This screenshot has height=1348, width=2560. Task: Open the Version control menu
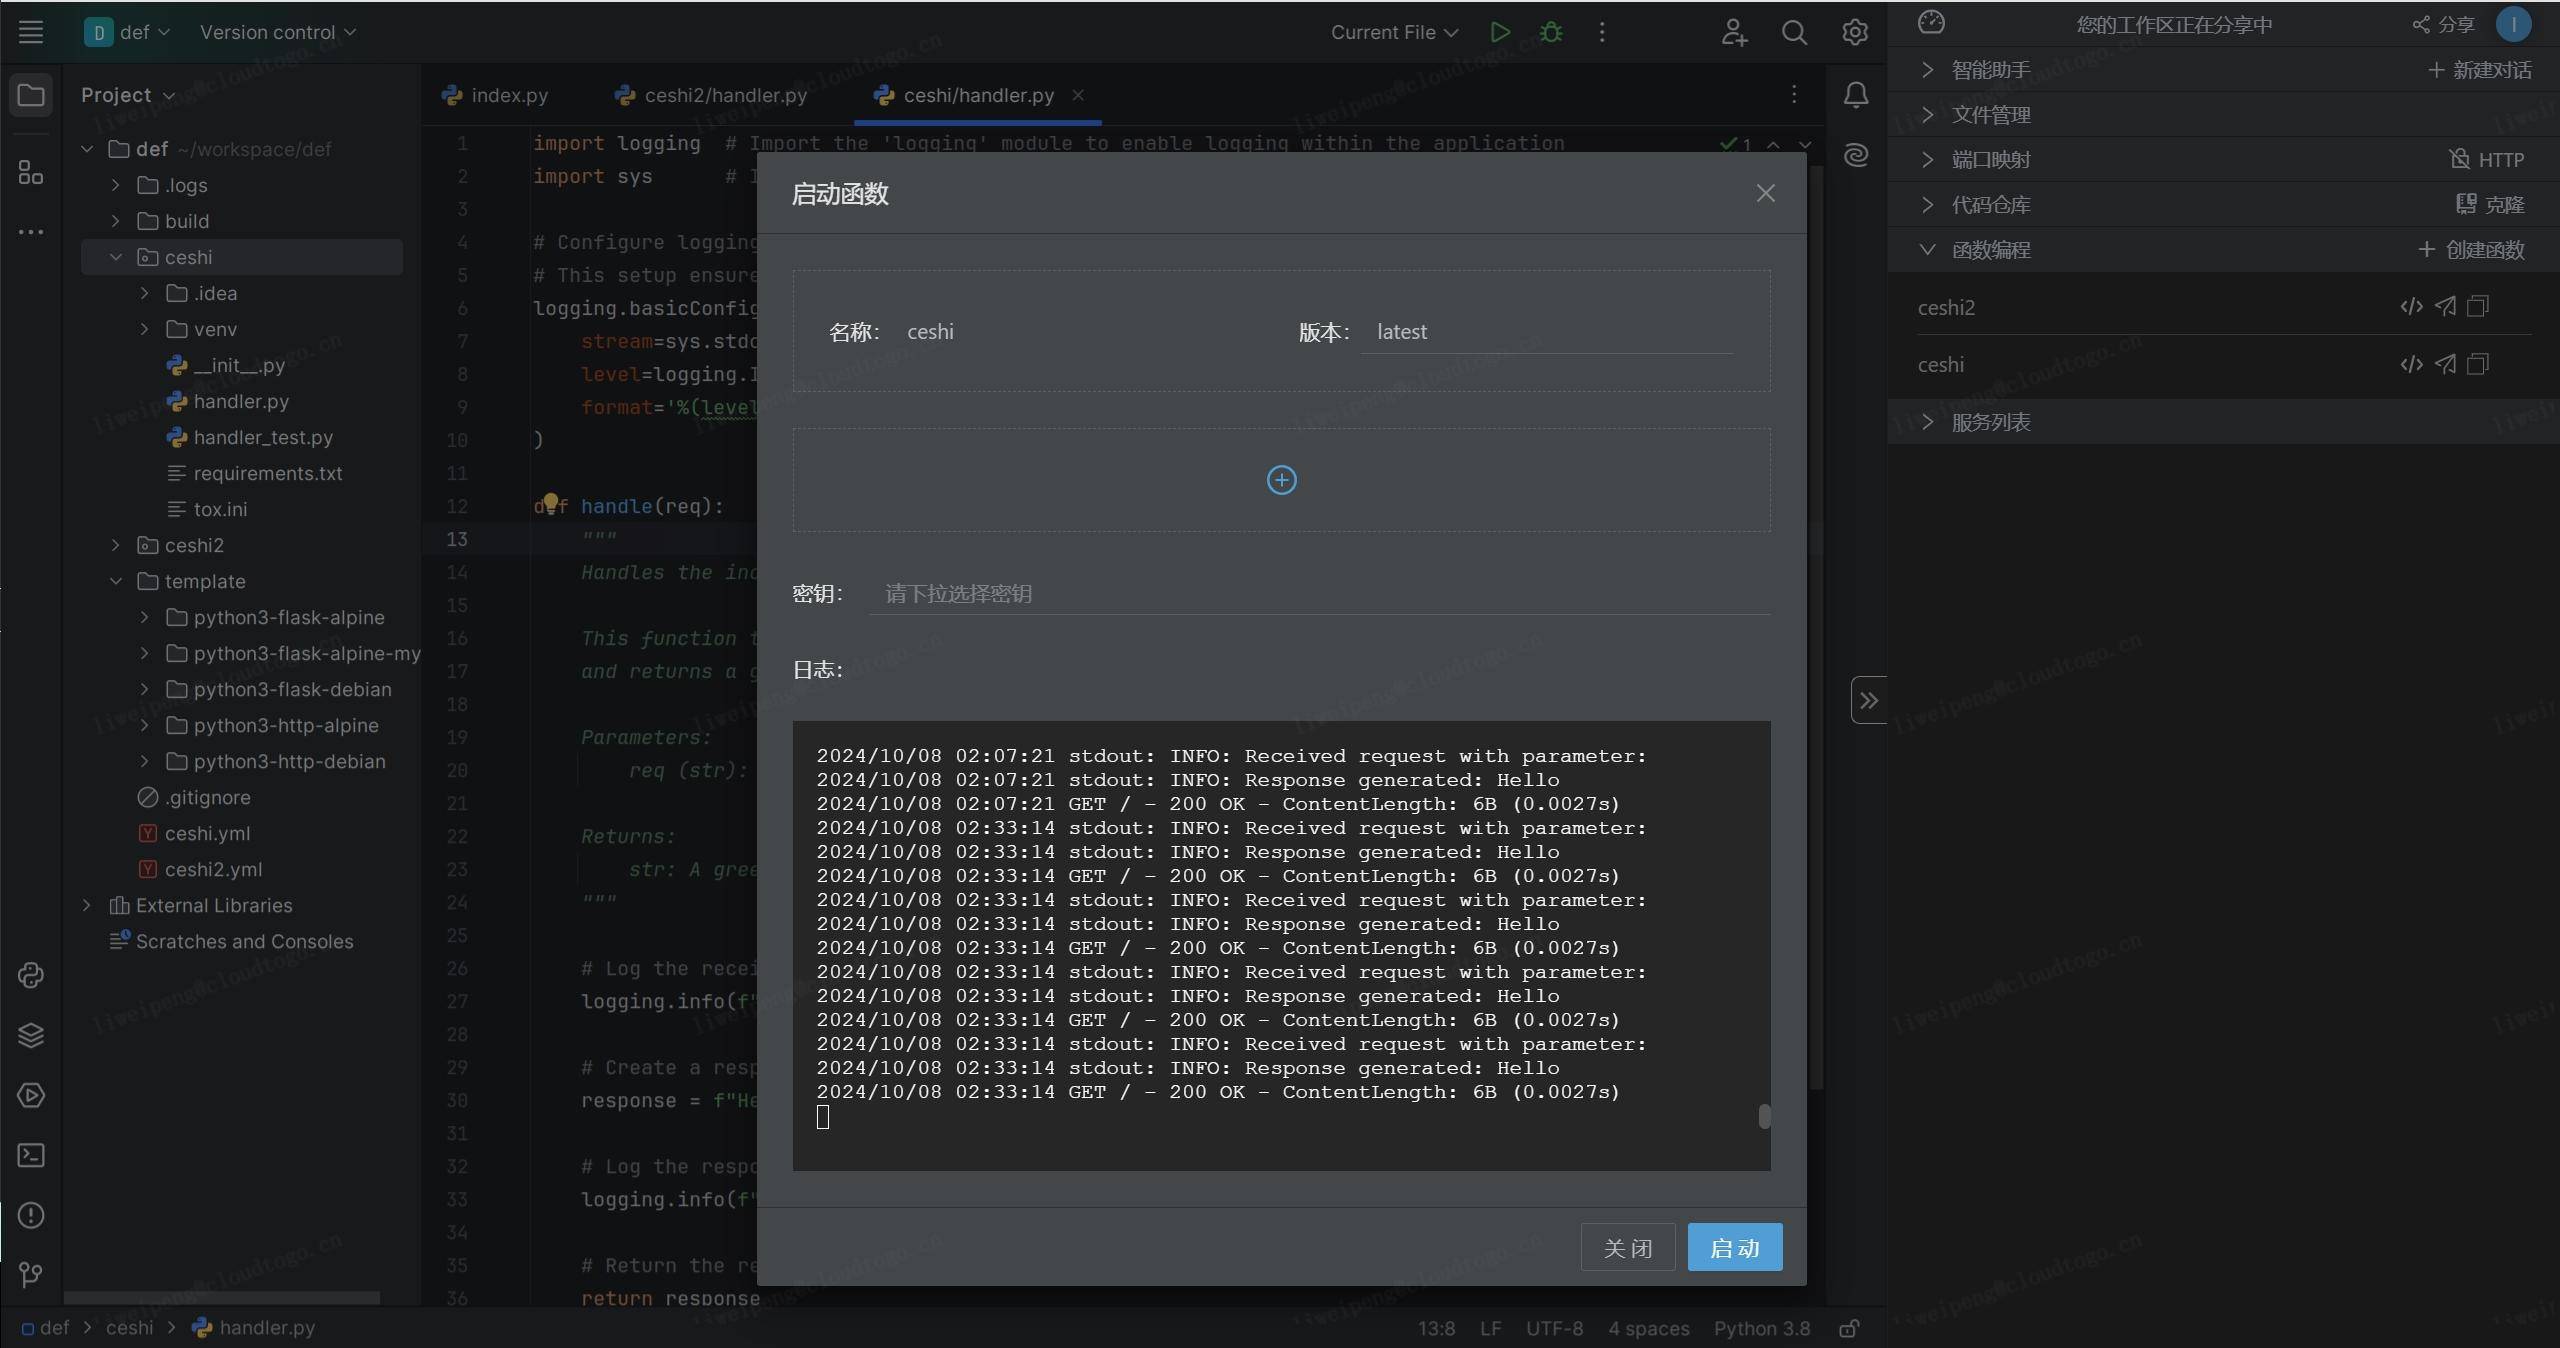coord(277,32)
